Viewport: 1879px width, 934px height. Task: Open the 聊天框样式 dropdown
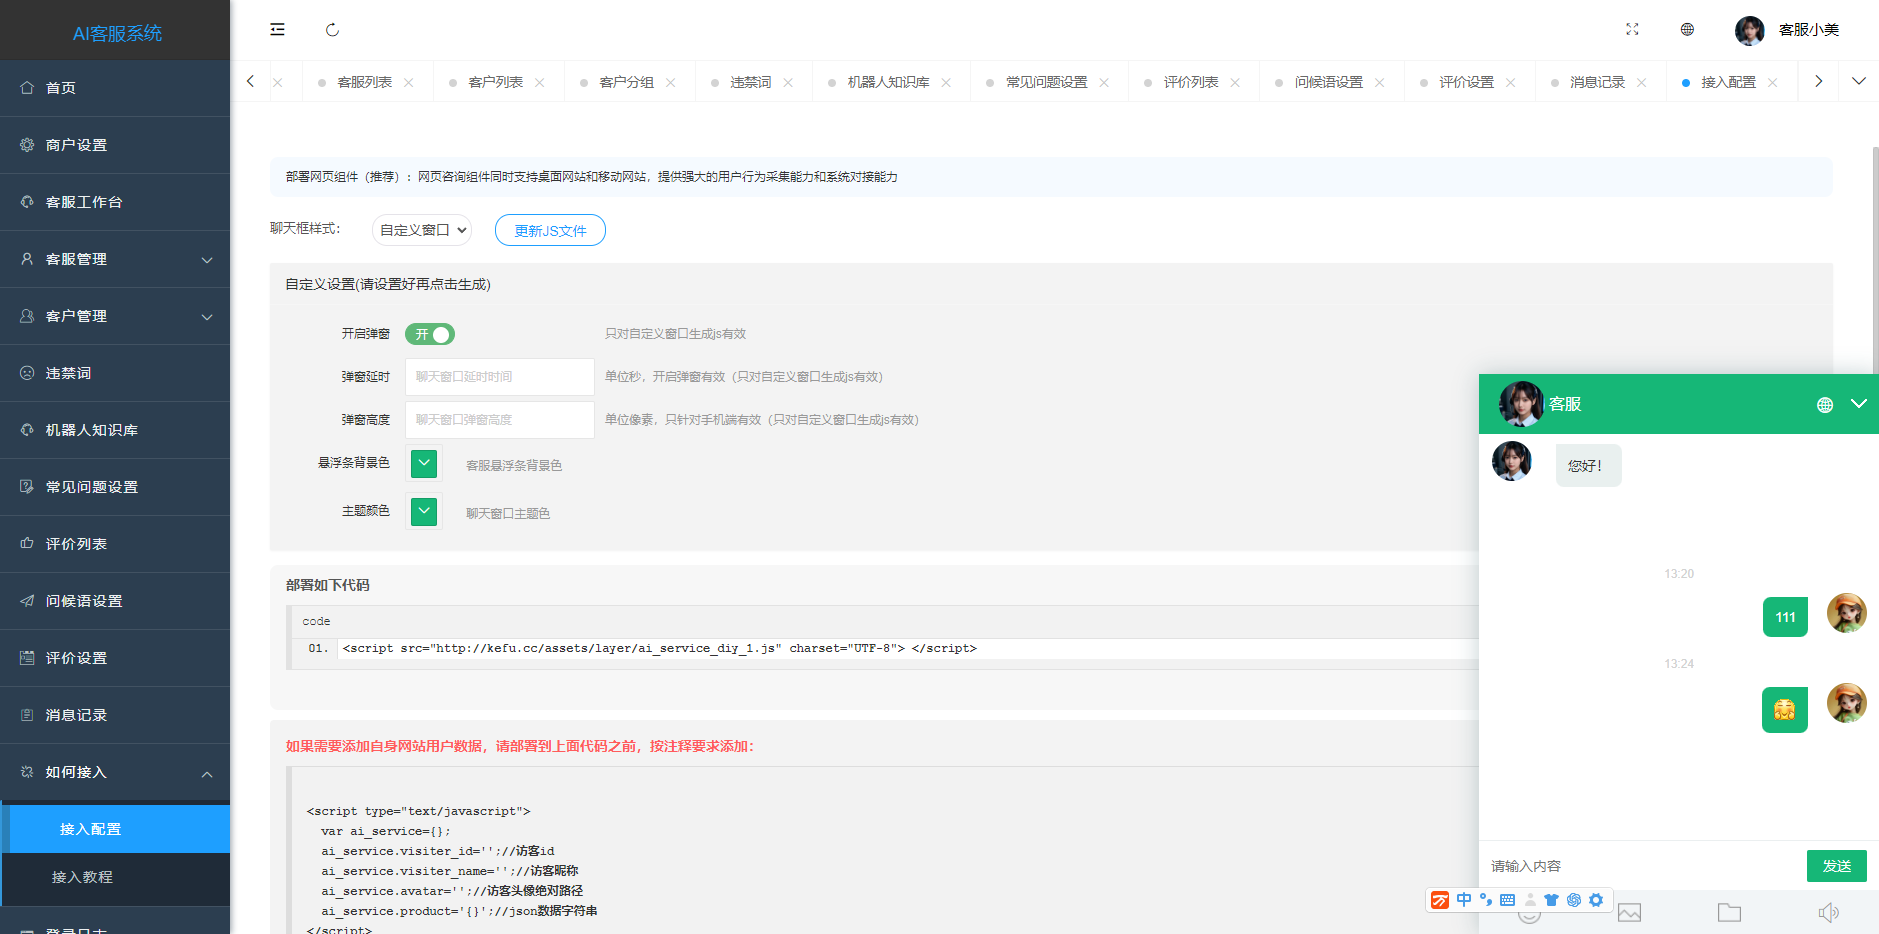(421, 230)
